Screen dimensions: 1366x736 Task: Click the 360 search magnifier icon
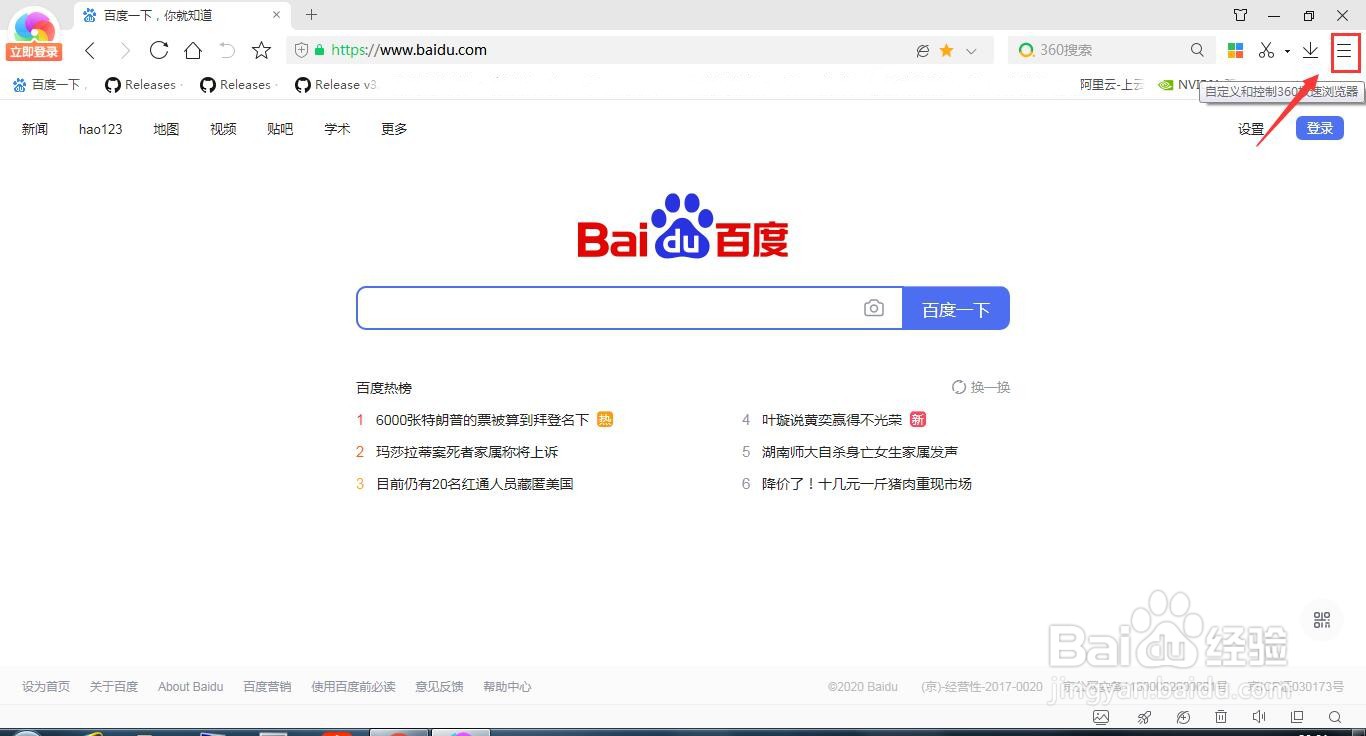1197,50
